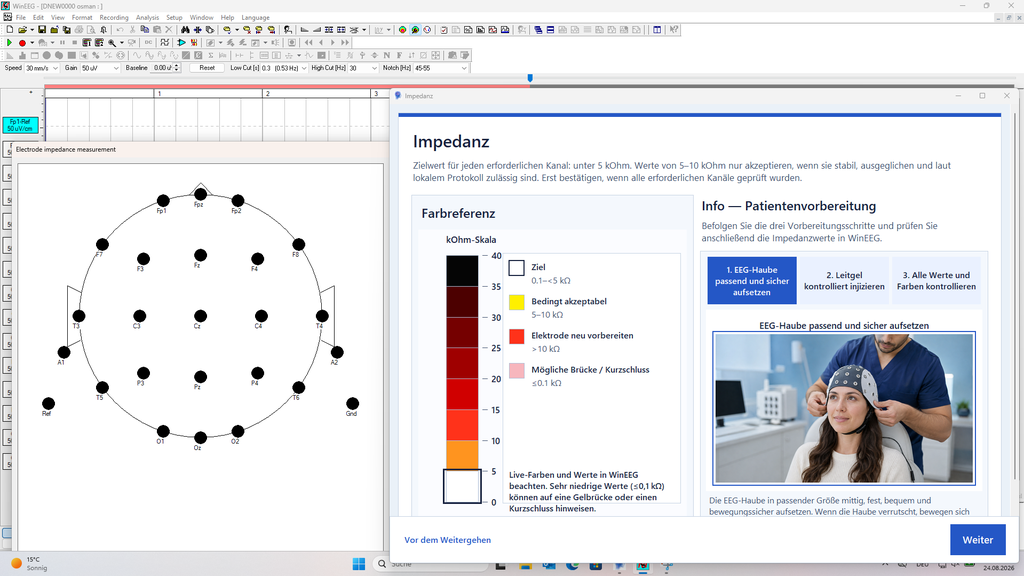Click the Gnd electrode dot

click(352, 404)
